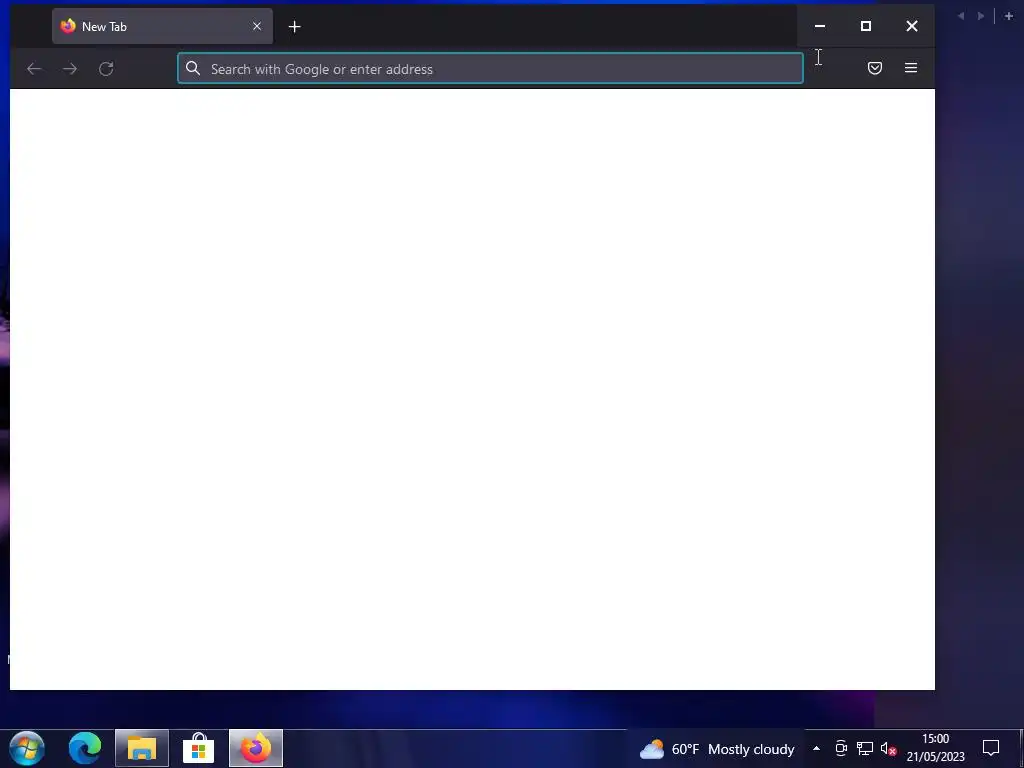This screenshot has width=1024, height=768.
Task: Close the Firefox window
Action: (912, 26)
